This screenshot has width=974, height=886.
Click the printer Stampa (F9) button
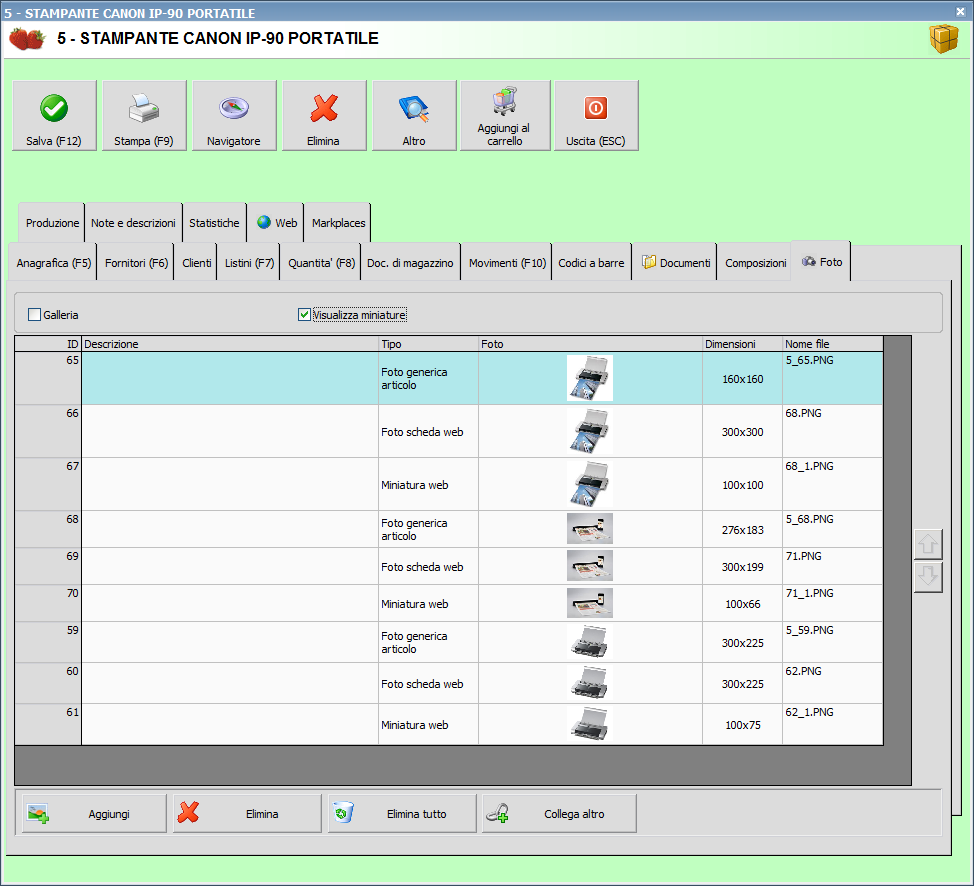coord(144,116)
